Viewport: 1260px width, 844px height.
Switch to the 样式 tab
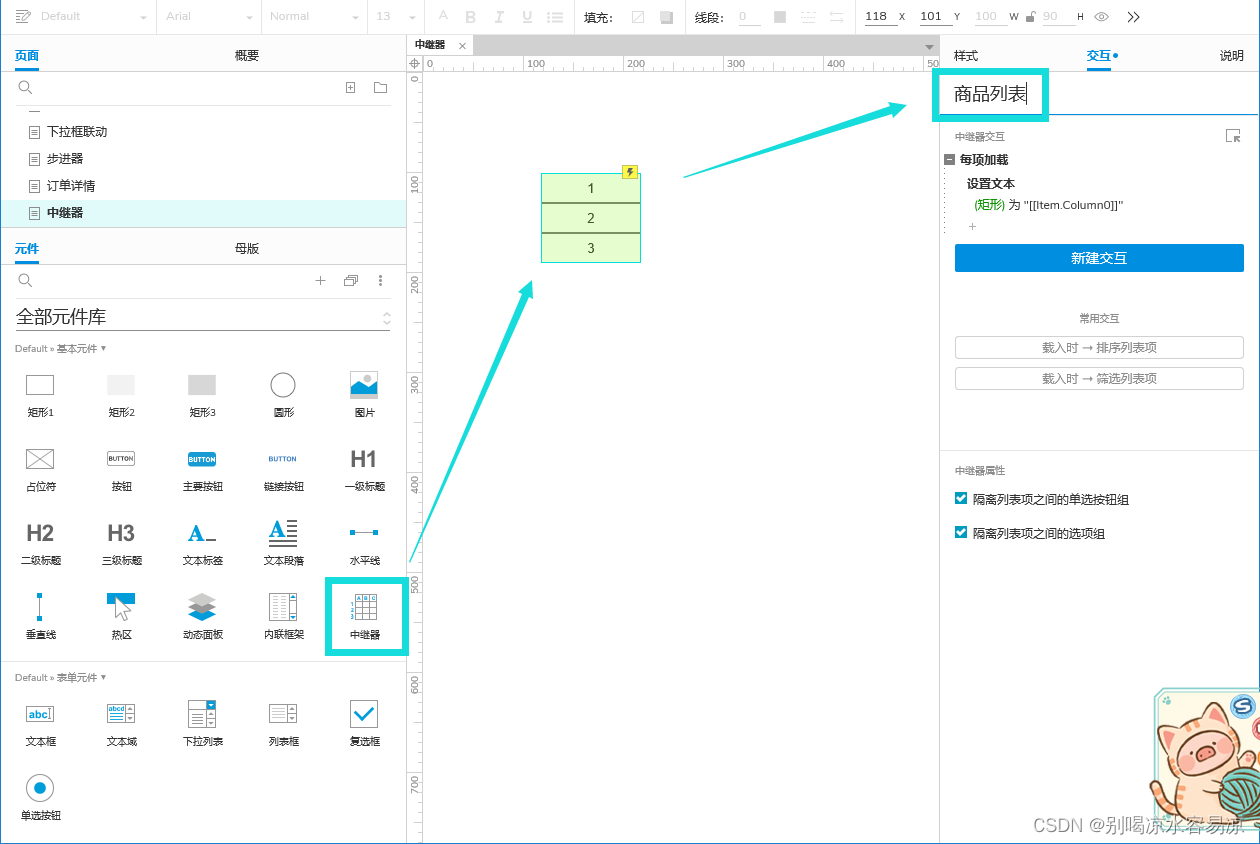(966, 55)
